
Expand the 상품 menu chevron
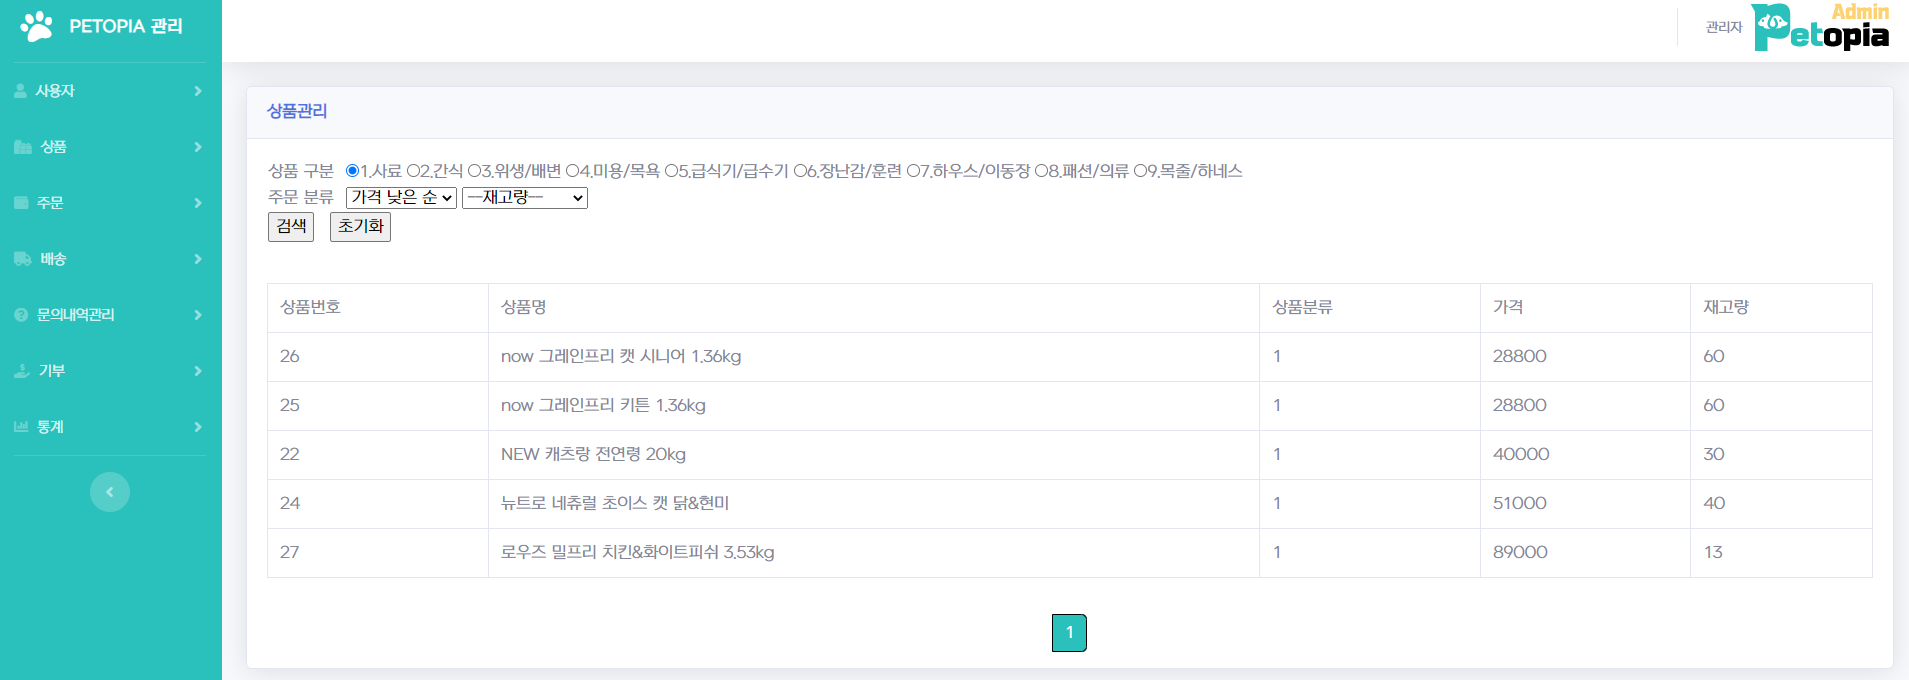point(198,147)
